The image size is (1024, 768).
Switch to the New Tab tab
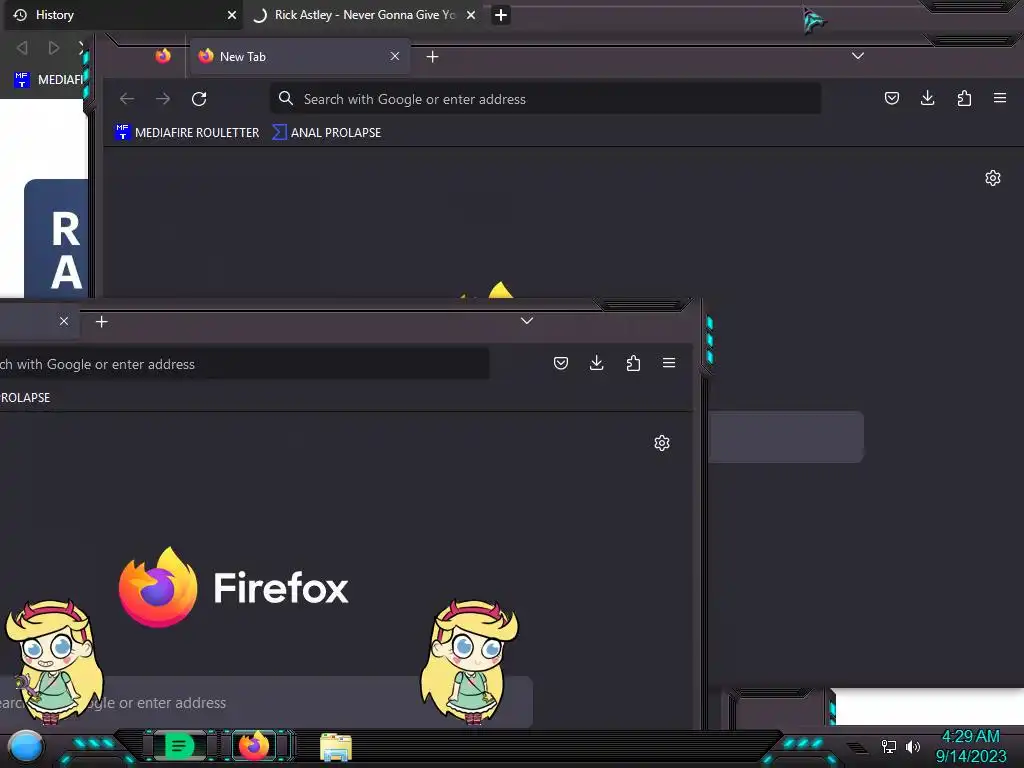click(x=300, y=56)
